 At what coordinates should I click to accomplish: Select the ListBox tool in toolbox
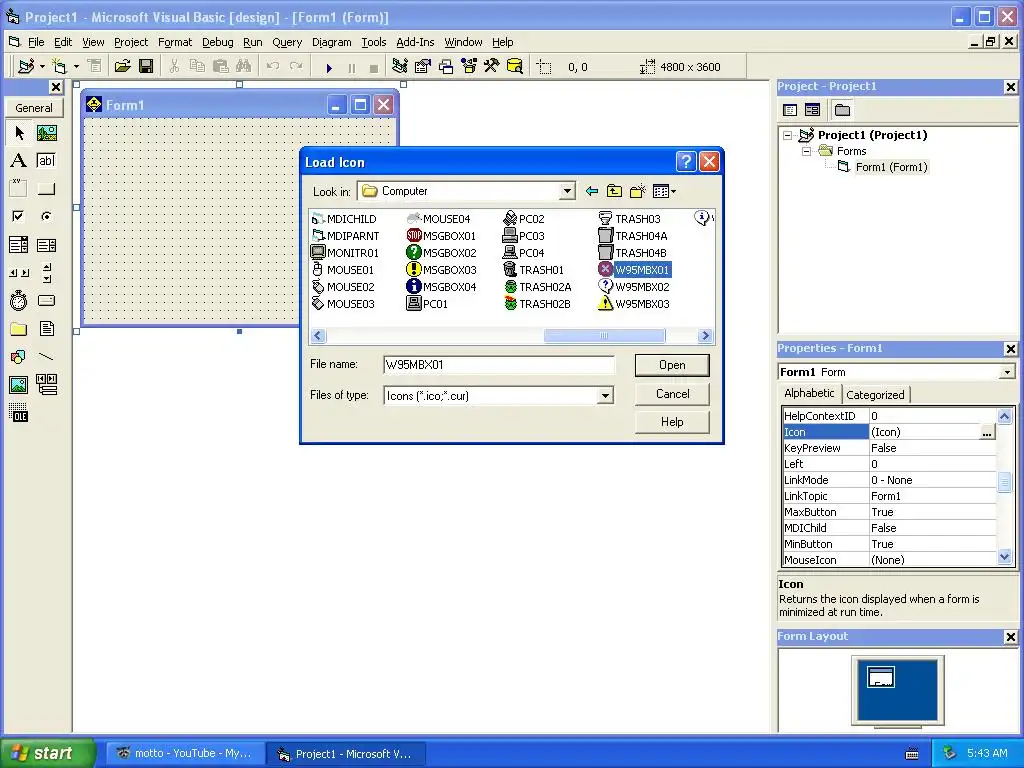pos(46,245)
